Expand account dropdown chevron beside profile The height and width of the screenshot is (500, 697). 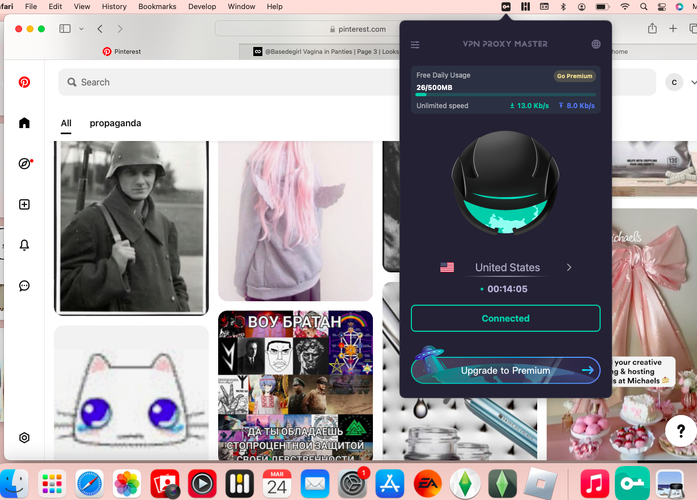coord(693,82)
